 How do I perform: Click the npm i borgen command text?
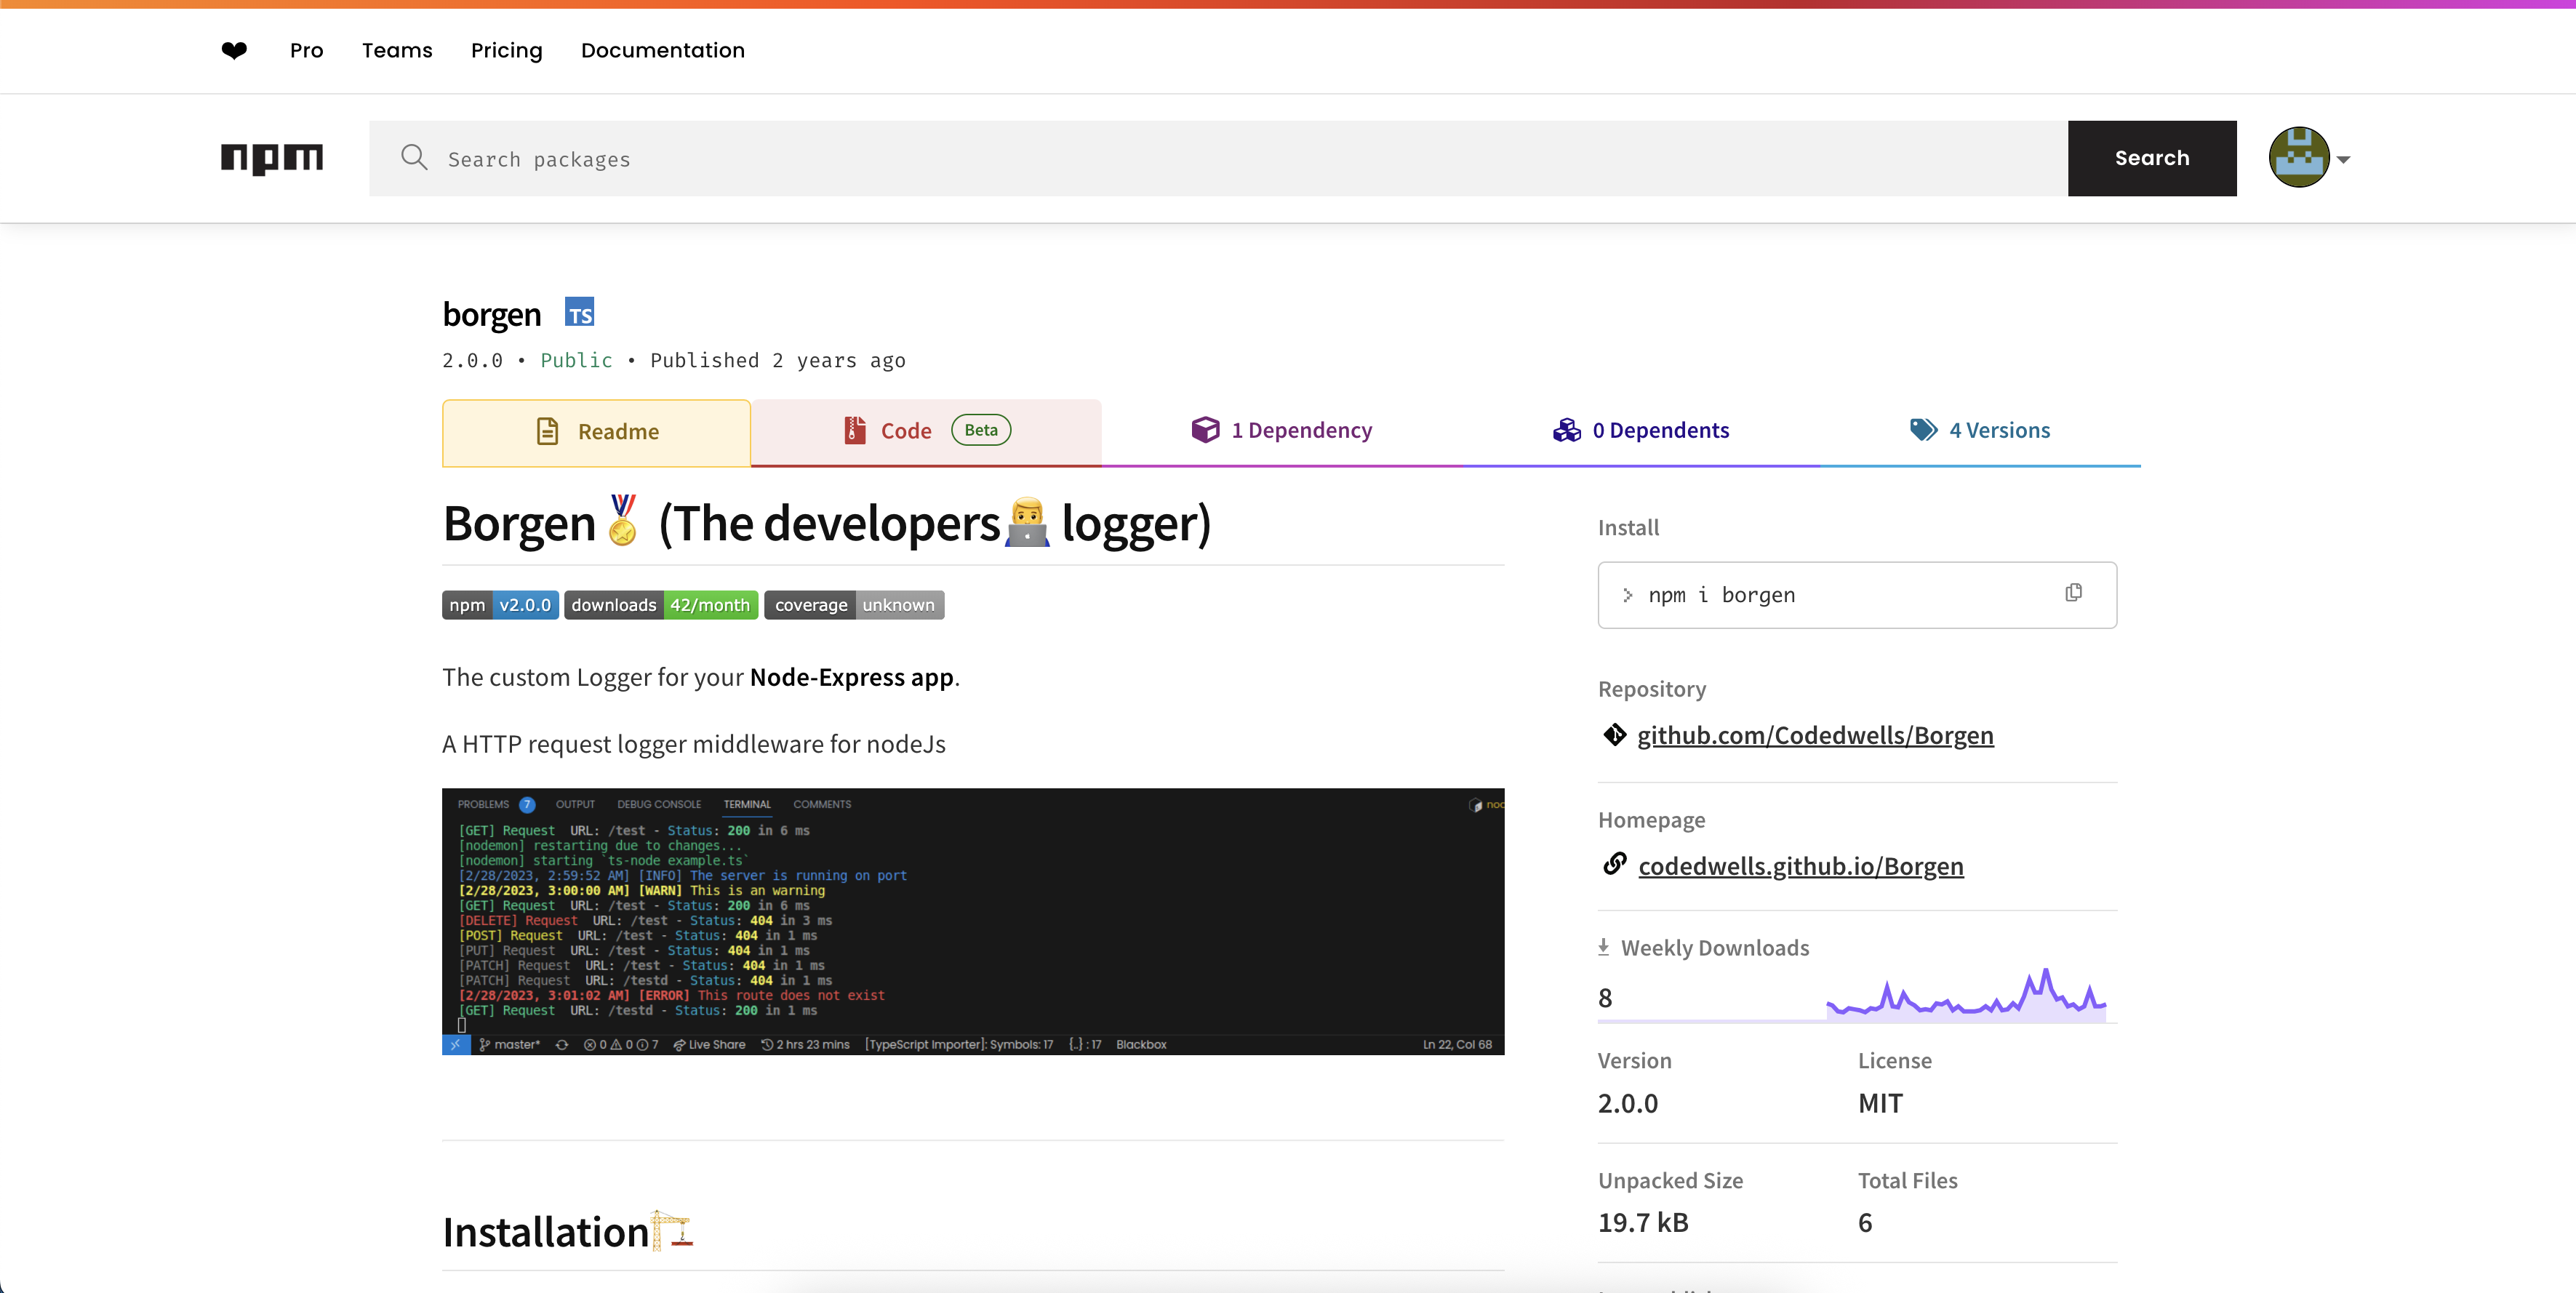tap(1721, 595)
